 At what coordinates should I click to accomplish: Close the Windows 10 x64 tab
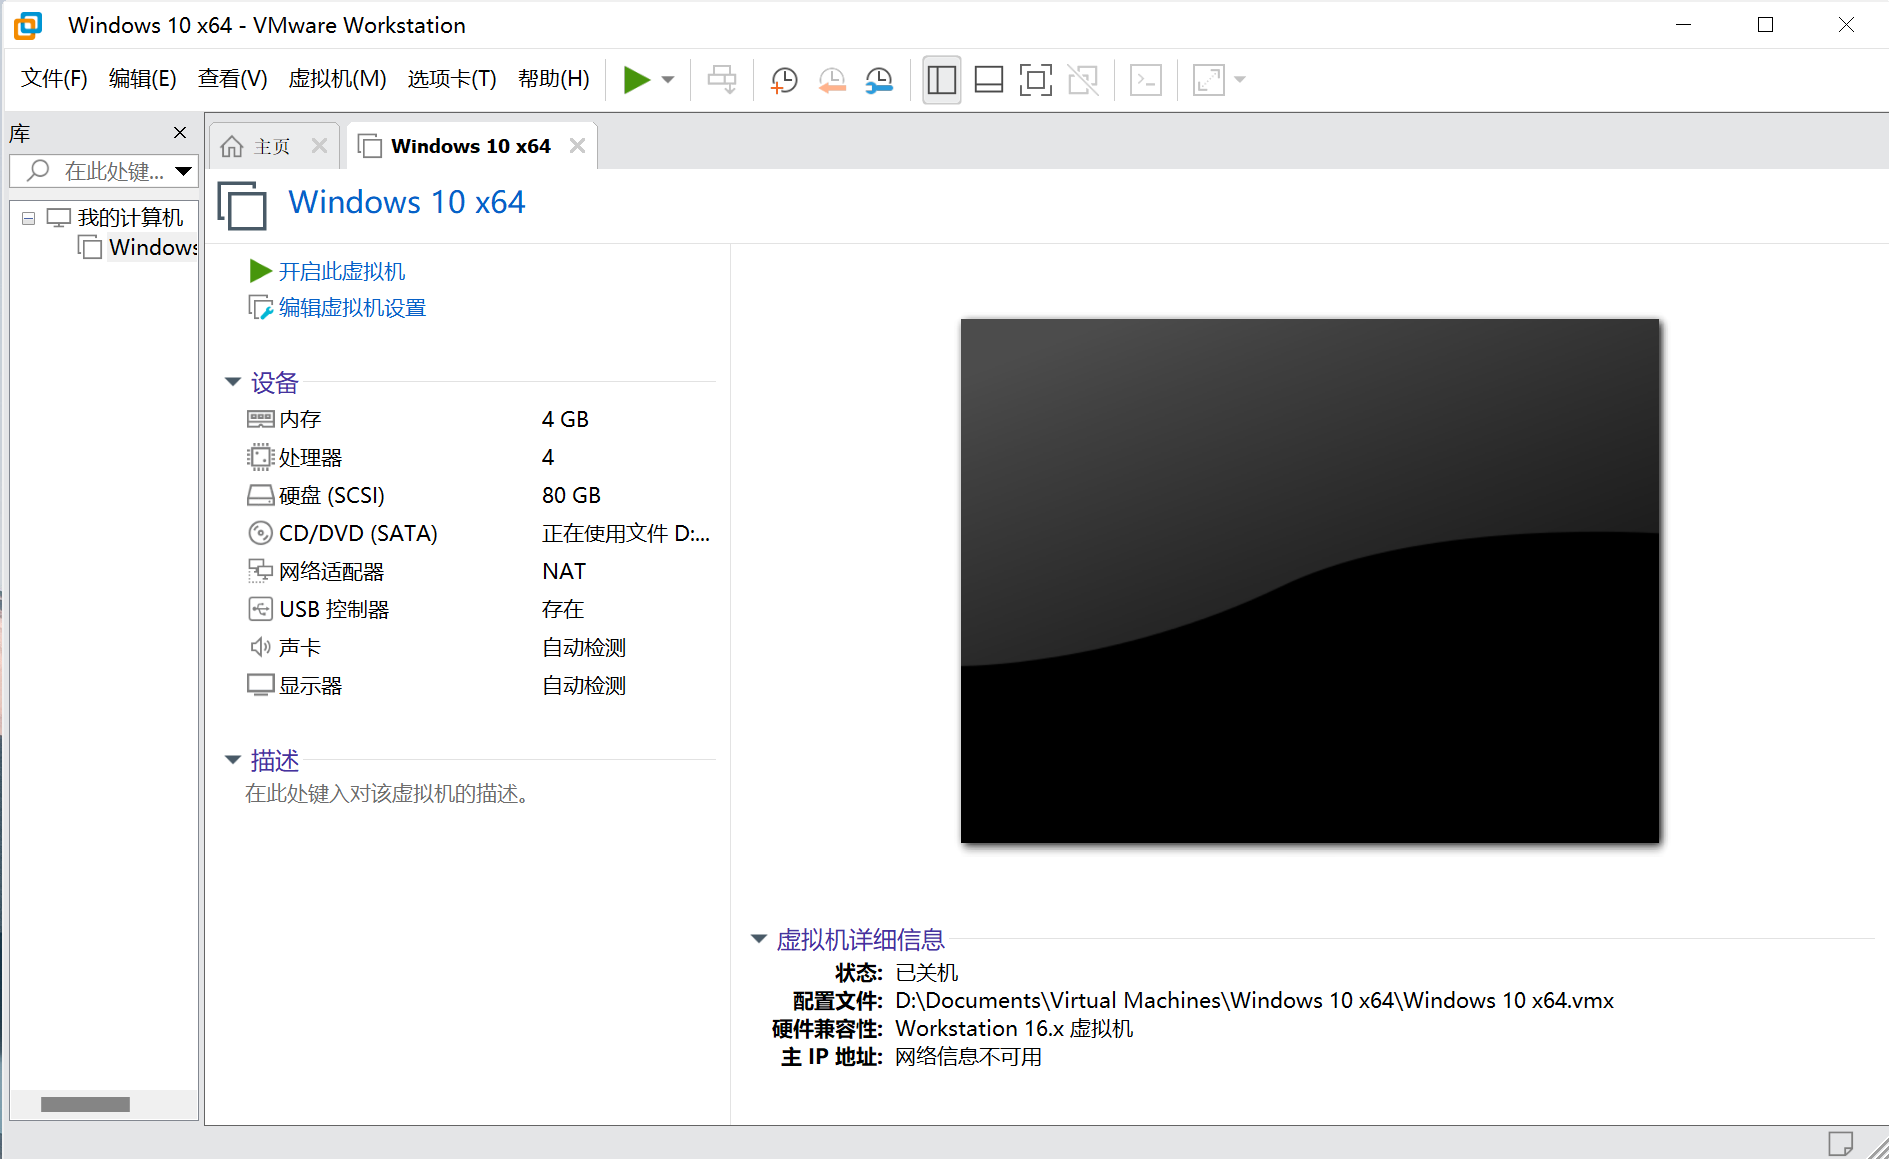(577, 146)
